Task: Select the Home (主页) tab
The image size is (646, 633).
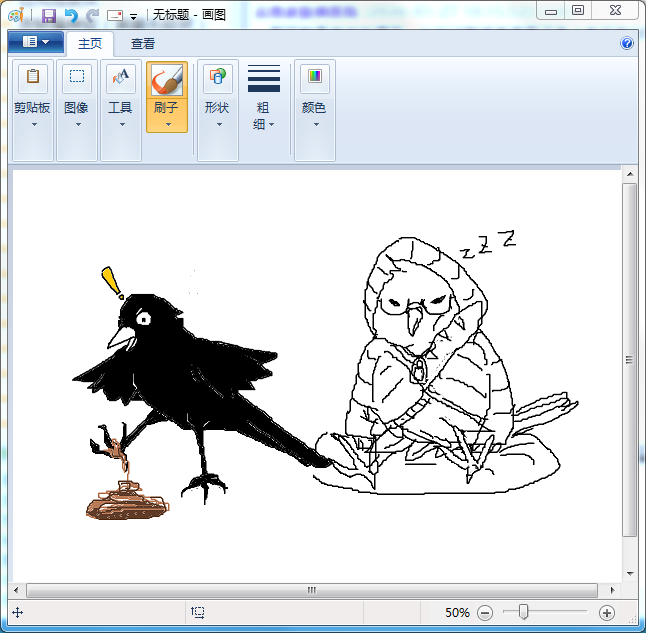Action: (90, 44)
